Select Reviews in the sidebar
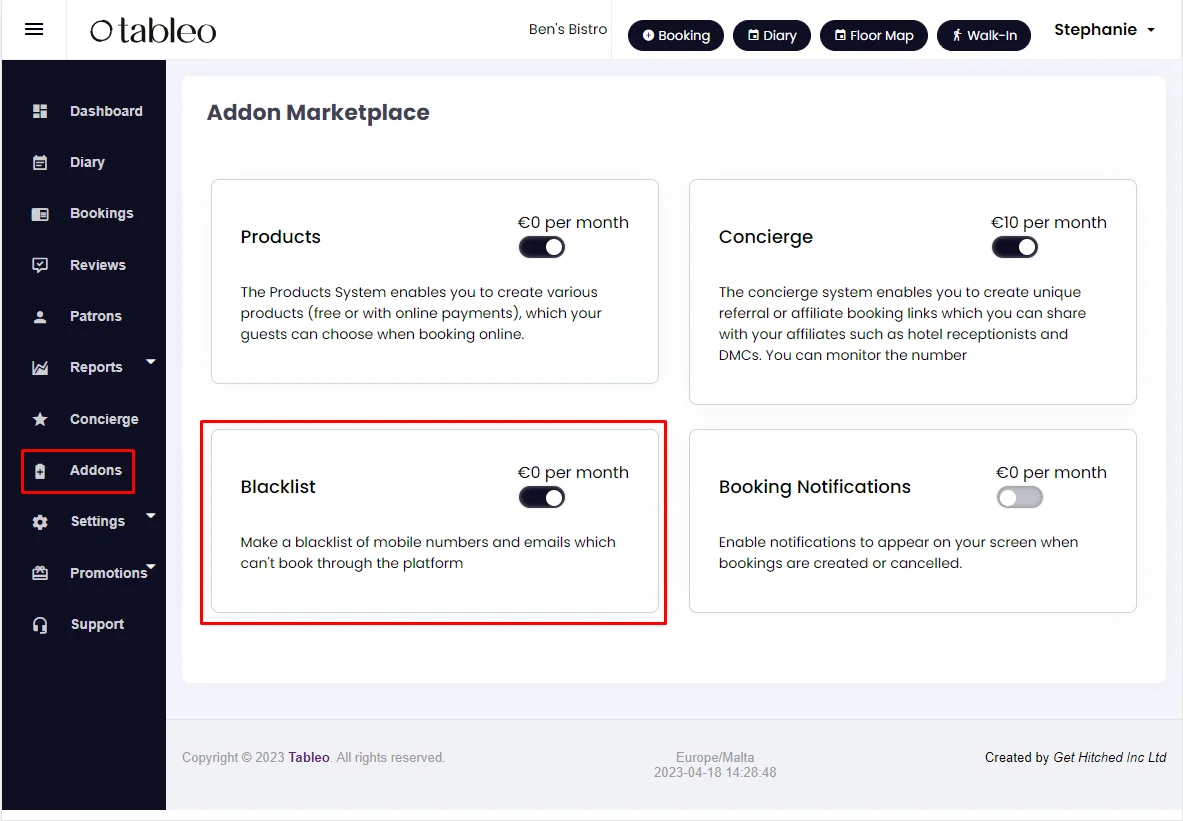 click(x=98, y=265)
